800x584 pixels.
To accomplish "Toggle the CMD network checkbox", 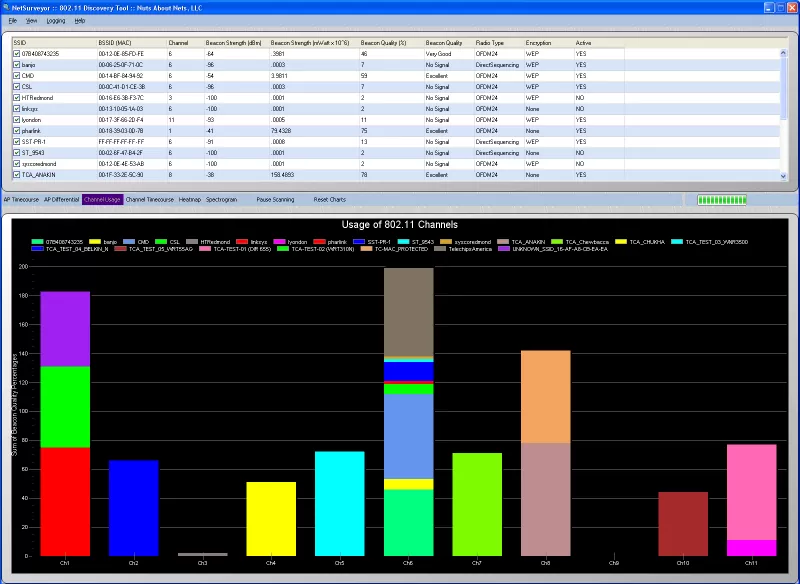I will 17,76.
